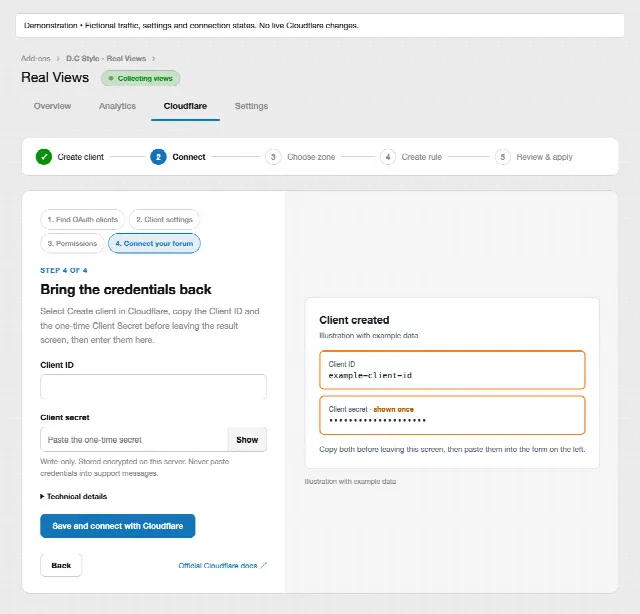Image resolution: width=640 pixels, height=614 pixels.
Task: Go Back to the previous step
Action: click(x=61, y=565)
